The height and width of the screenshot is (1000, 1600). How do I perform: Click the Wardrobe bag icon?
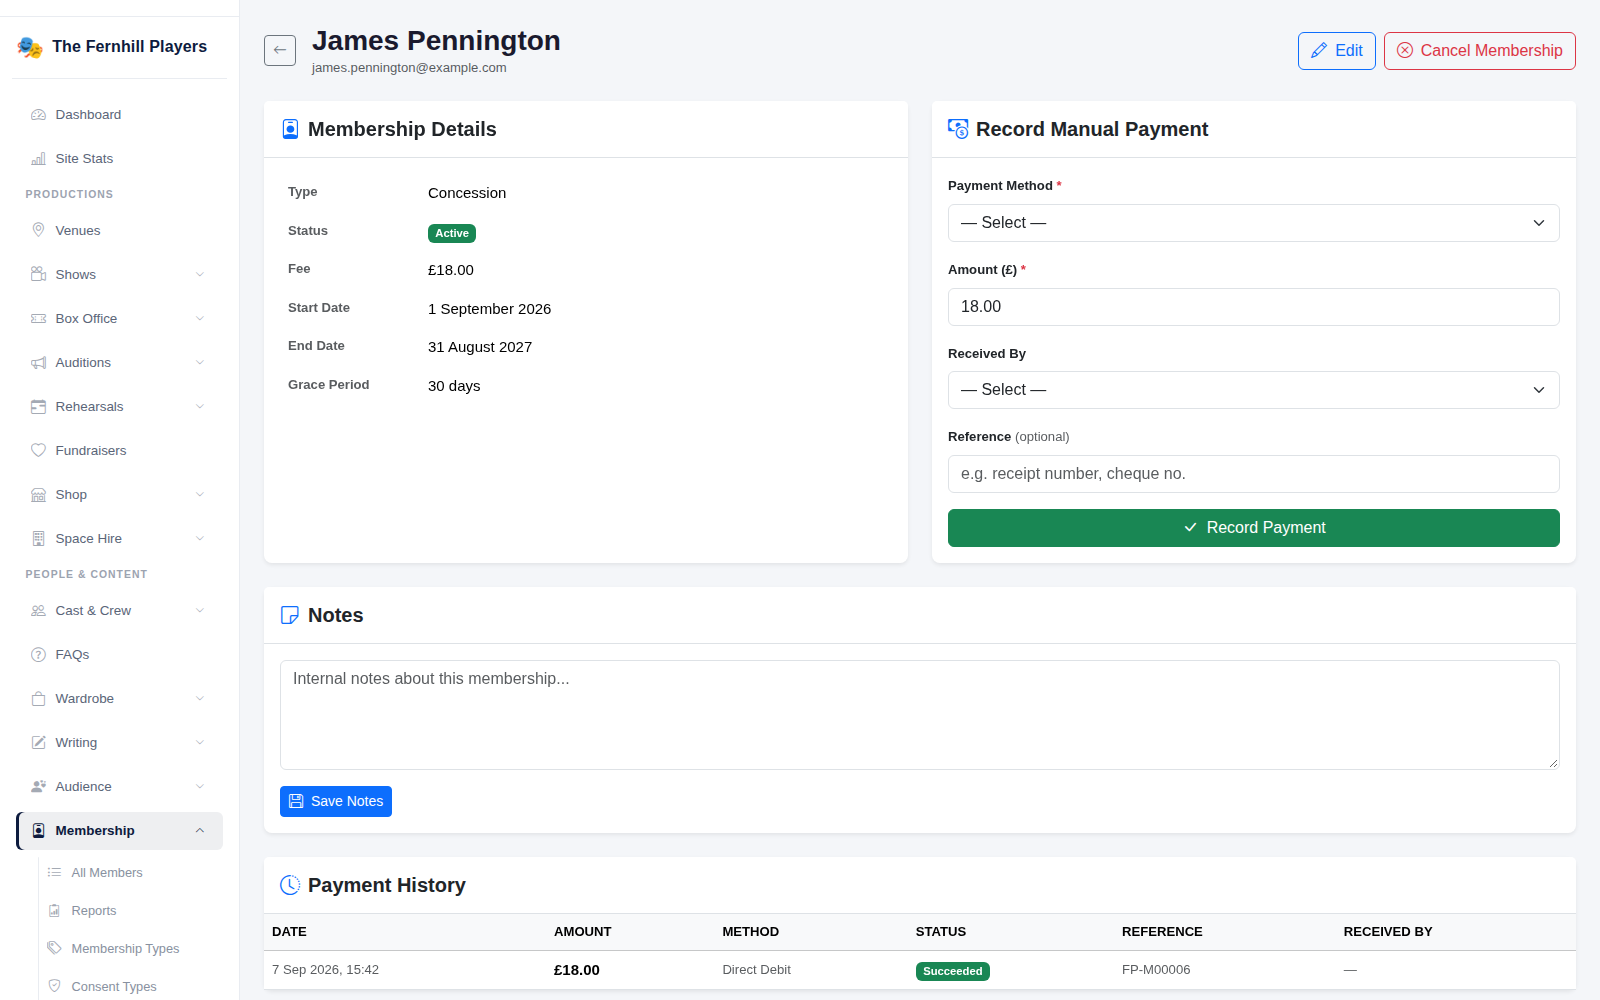(38, 698)
